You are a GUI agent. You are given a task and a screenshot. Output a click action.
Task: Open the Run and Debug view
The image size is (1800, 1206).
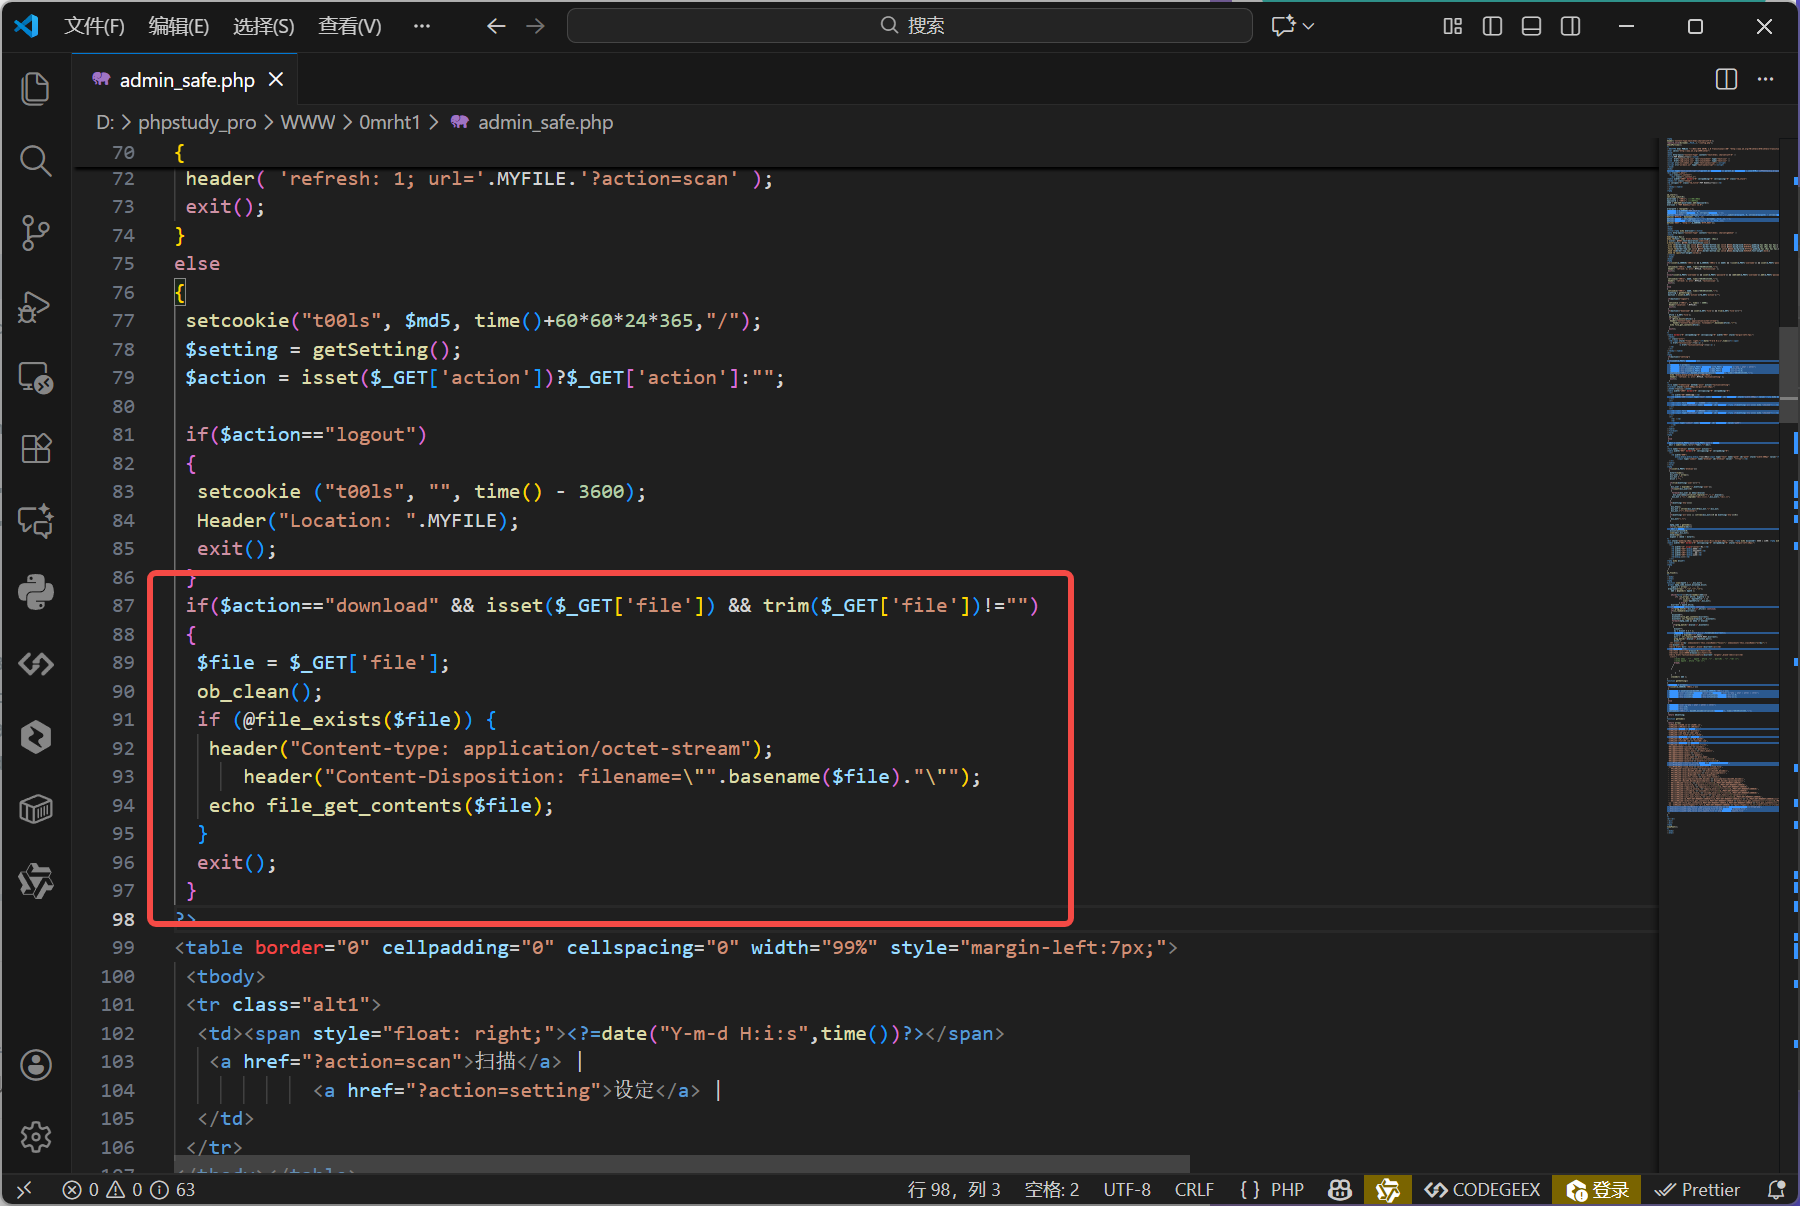[36, 306]
